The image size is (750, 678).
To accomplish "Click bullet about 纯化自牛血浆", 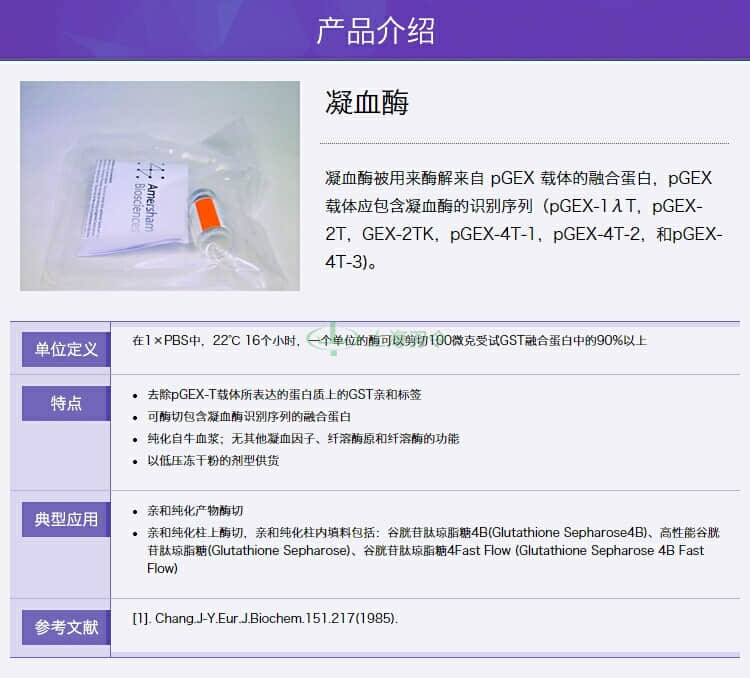I will 303,438.
